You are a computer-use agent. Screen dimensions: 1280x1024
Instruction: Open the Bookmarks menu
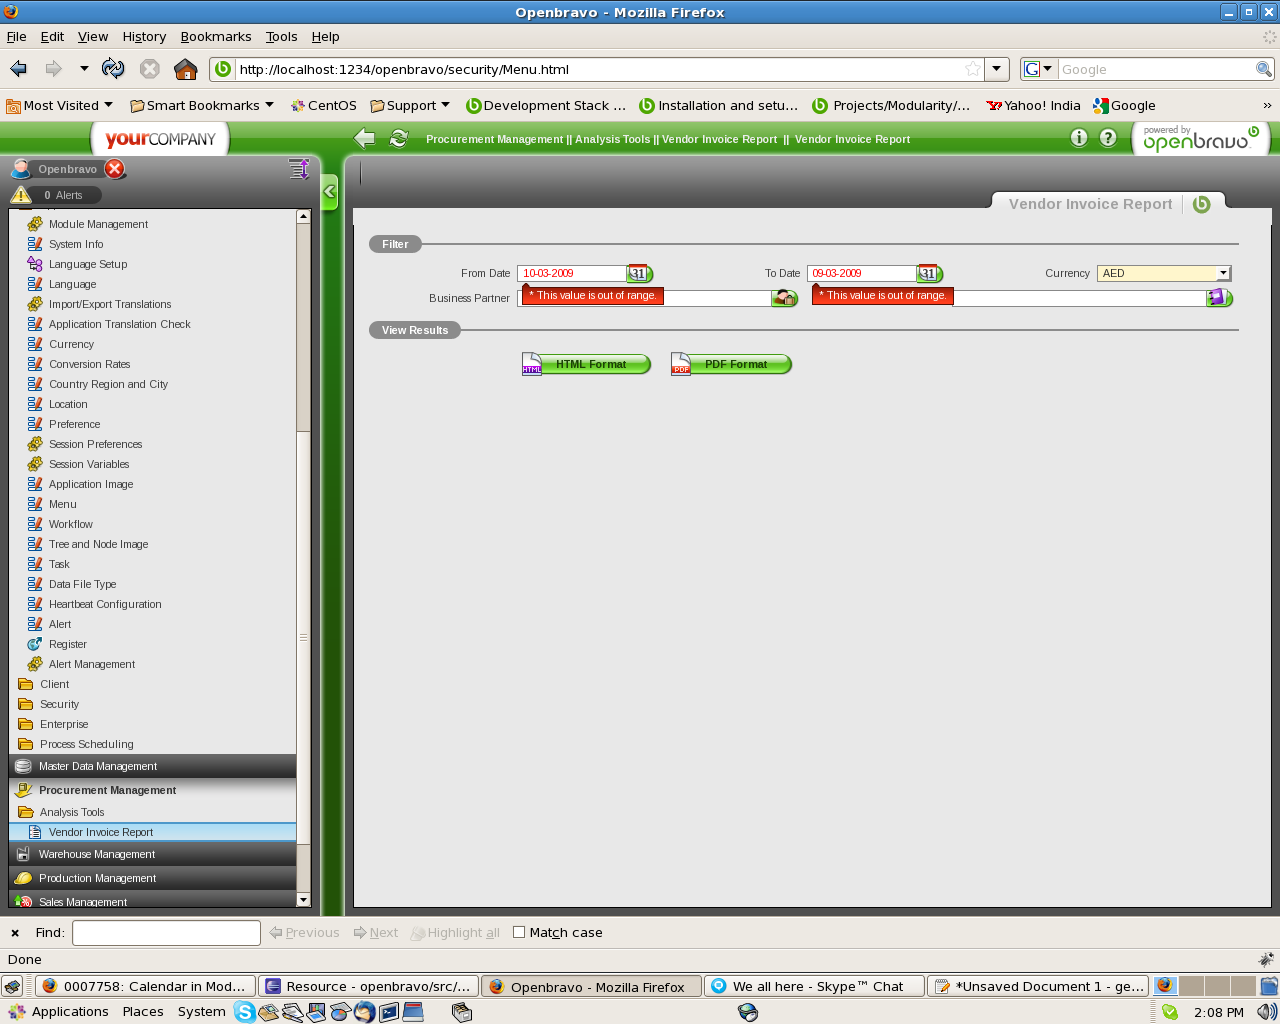coord(215,37)
